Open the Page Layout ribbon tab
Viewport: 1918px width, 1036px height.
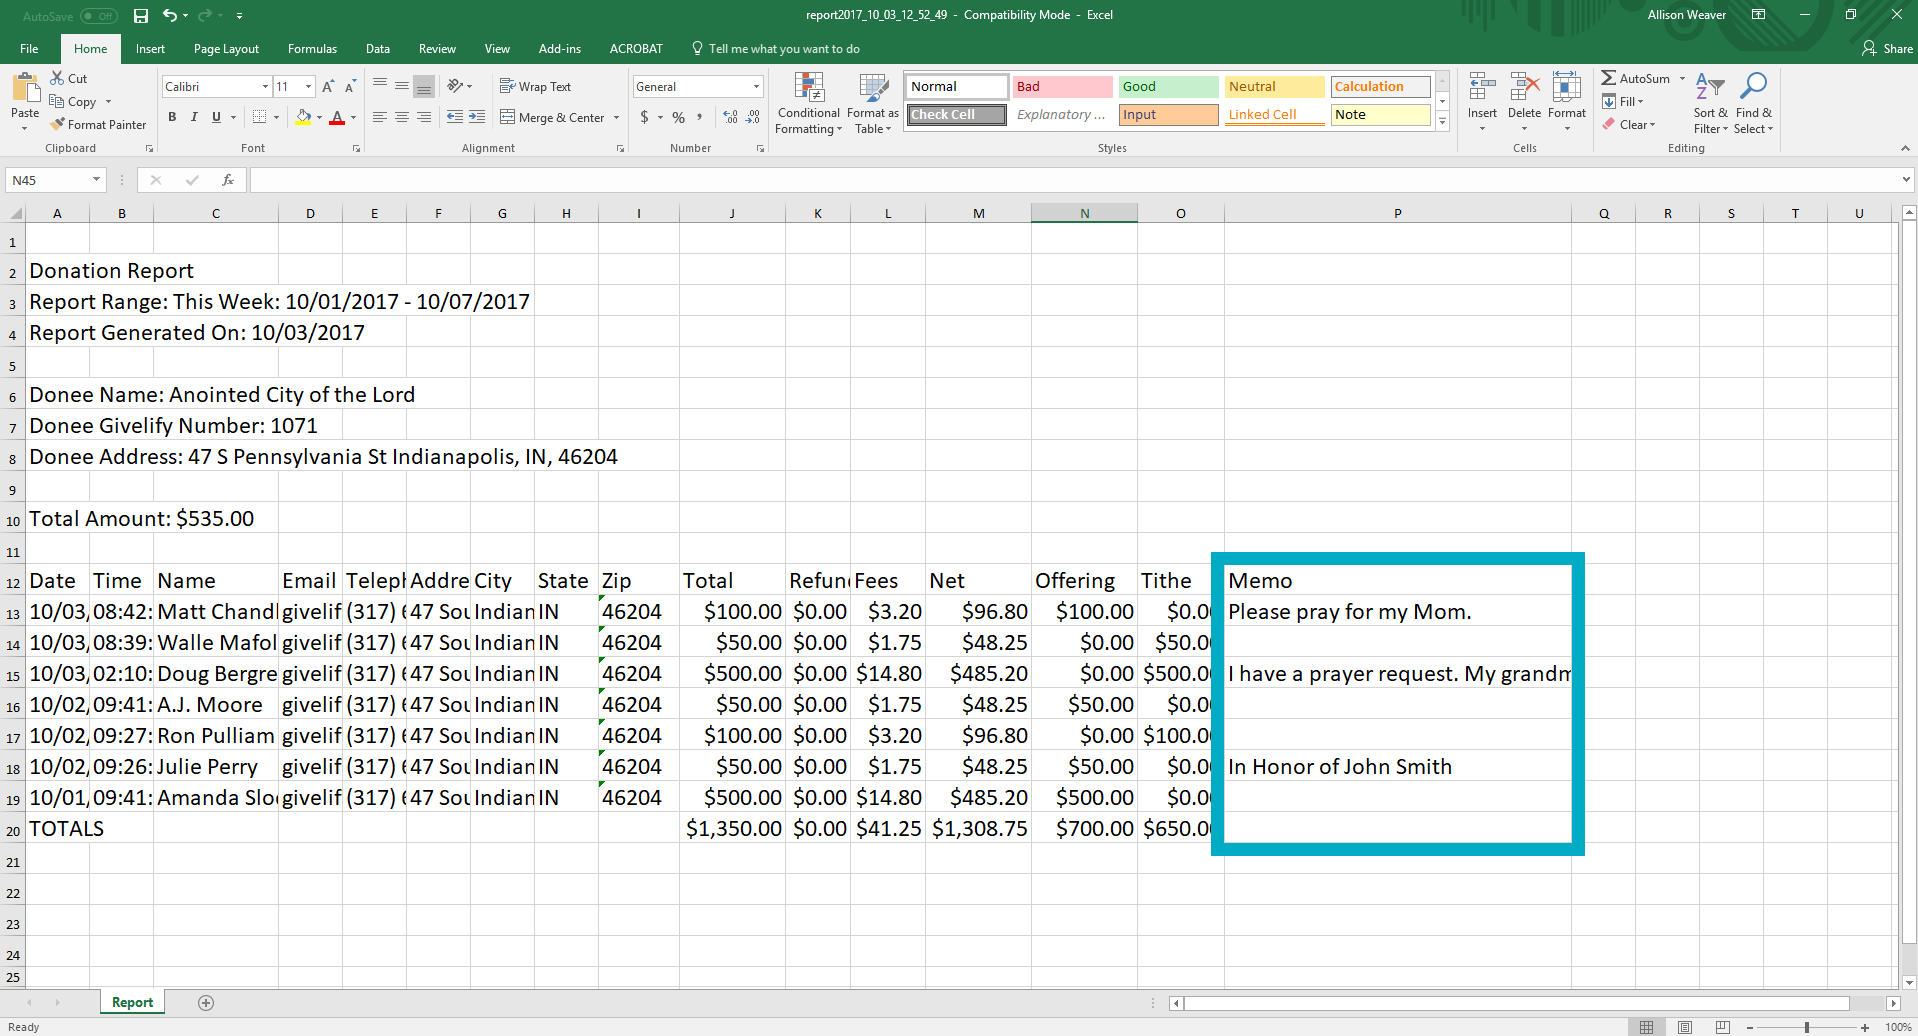[x=226, y=49]
